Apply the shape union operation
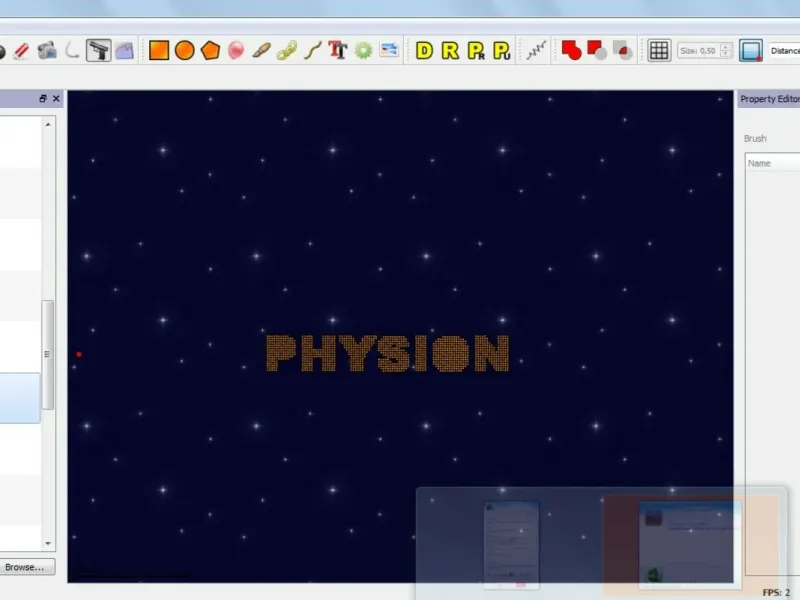Screen dimensions: 800x600 point(571,51)
